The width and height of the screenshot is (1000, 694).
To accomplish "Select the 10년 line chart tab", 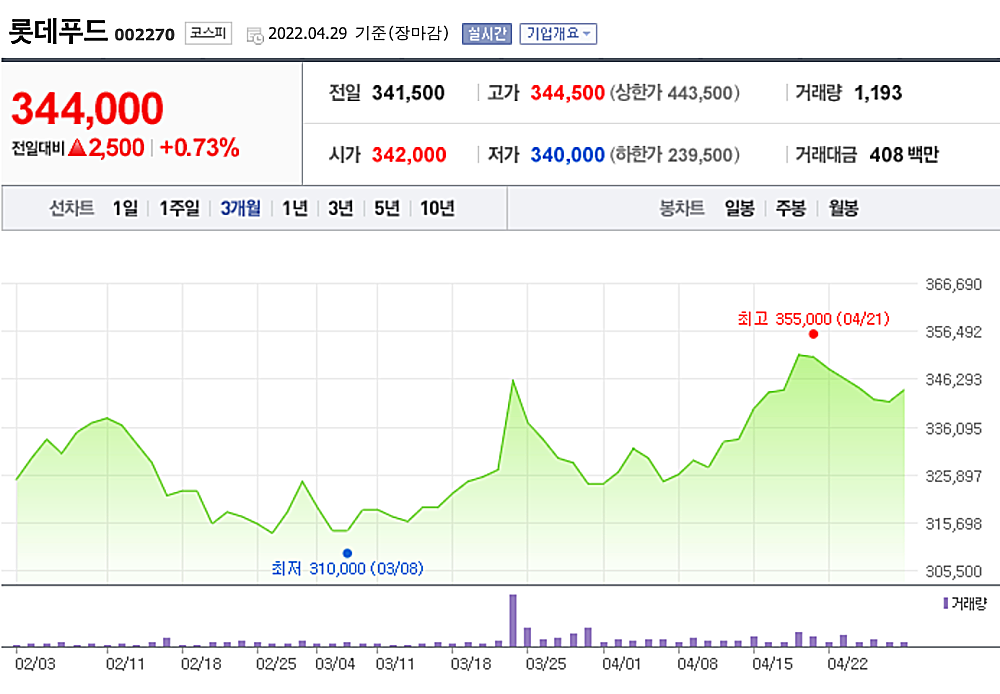I will (x=437, y=208).
